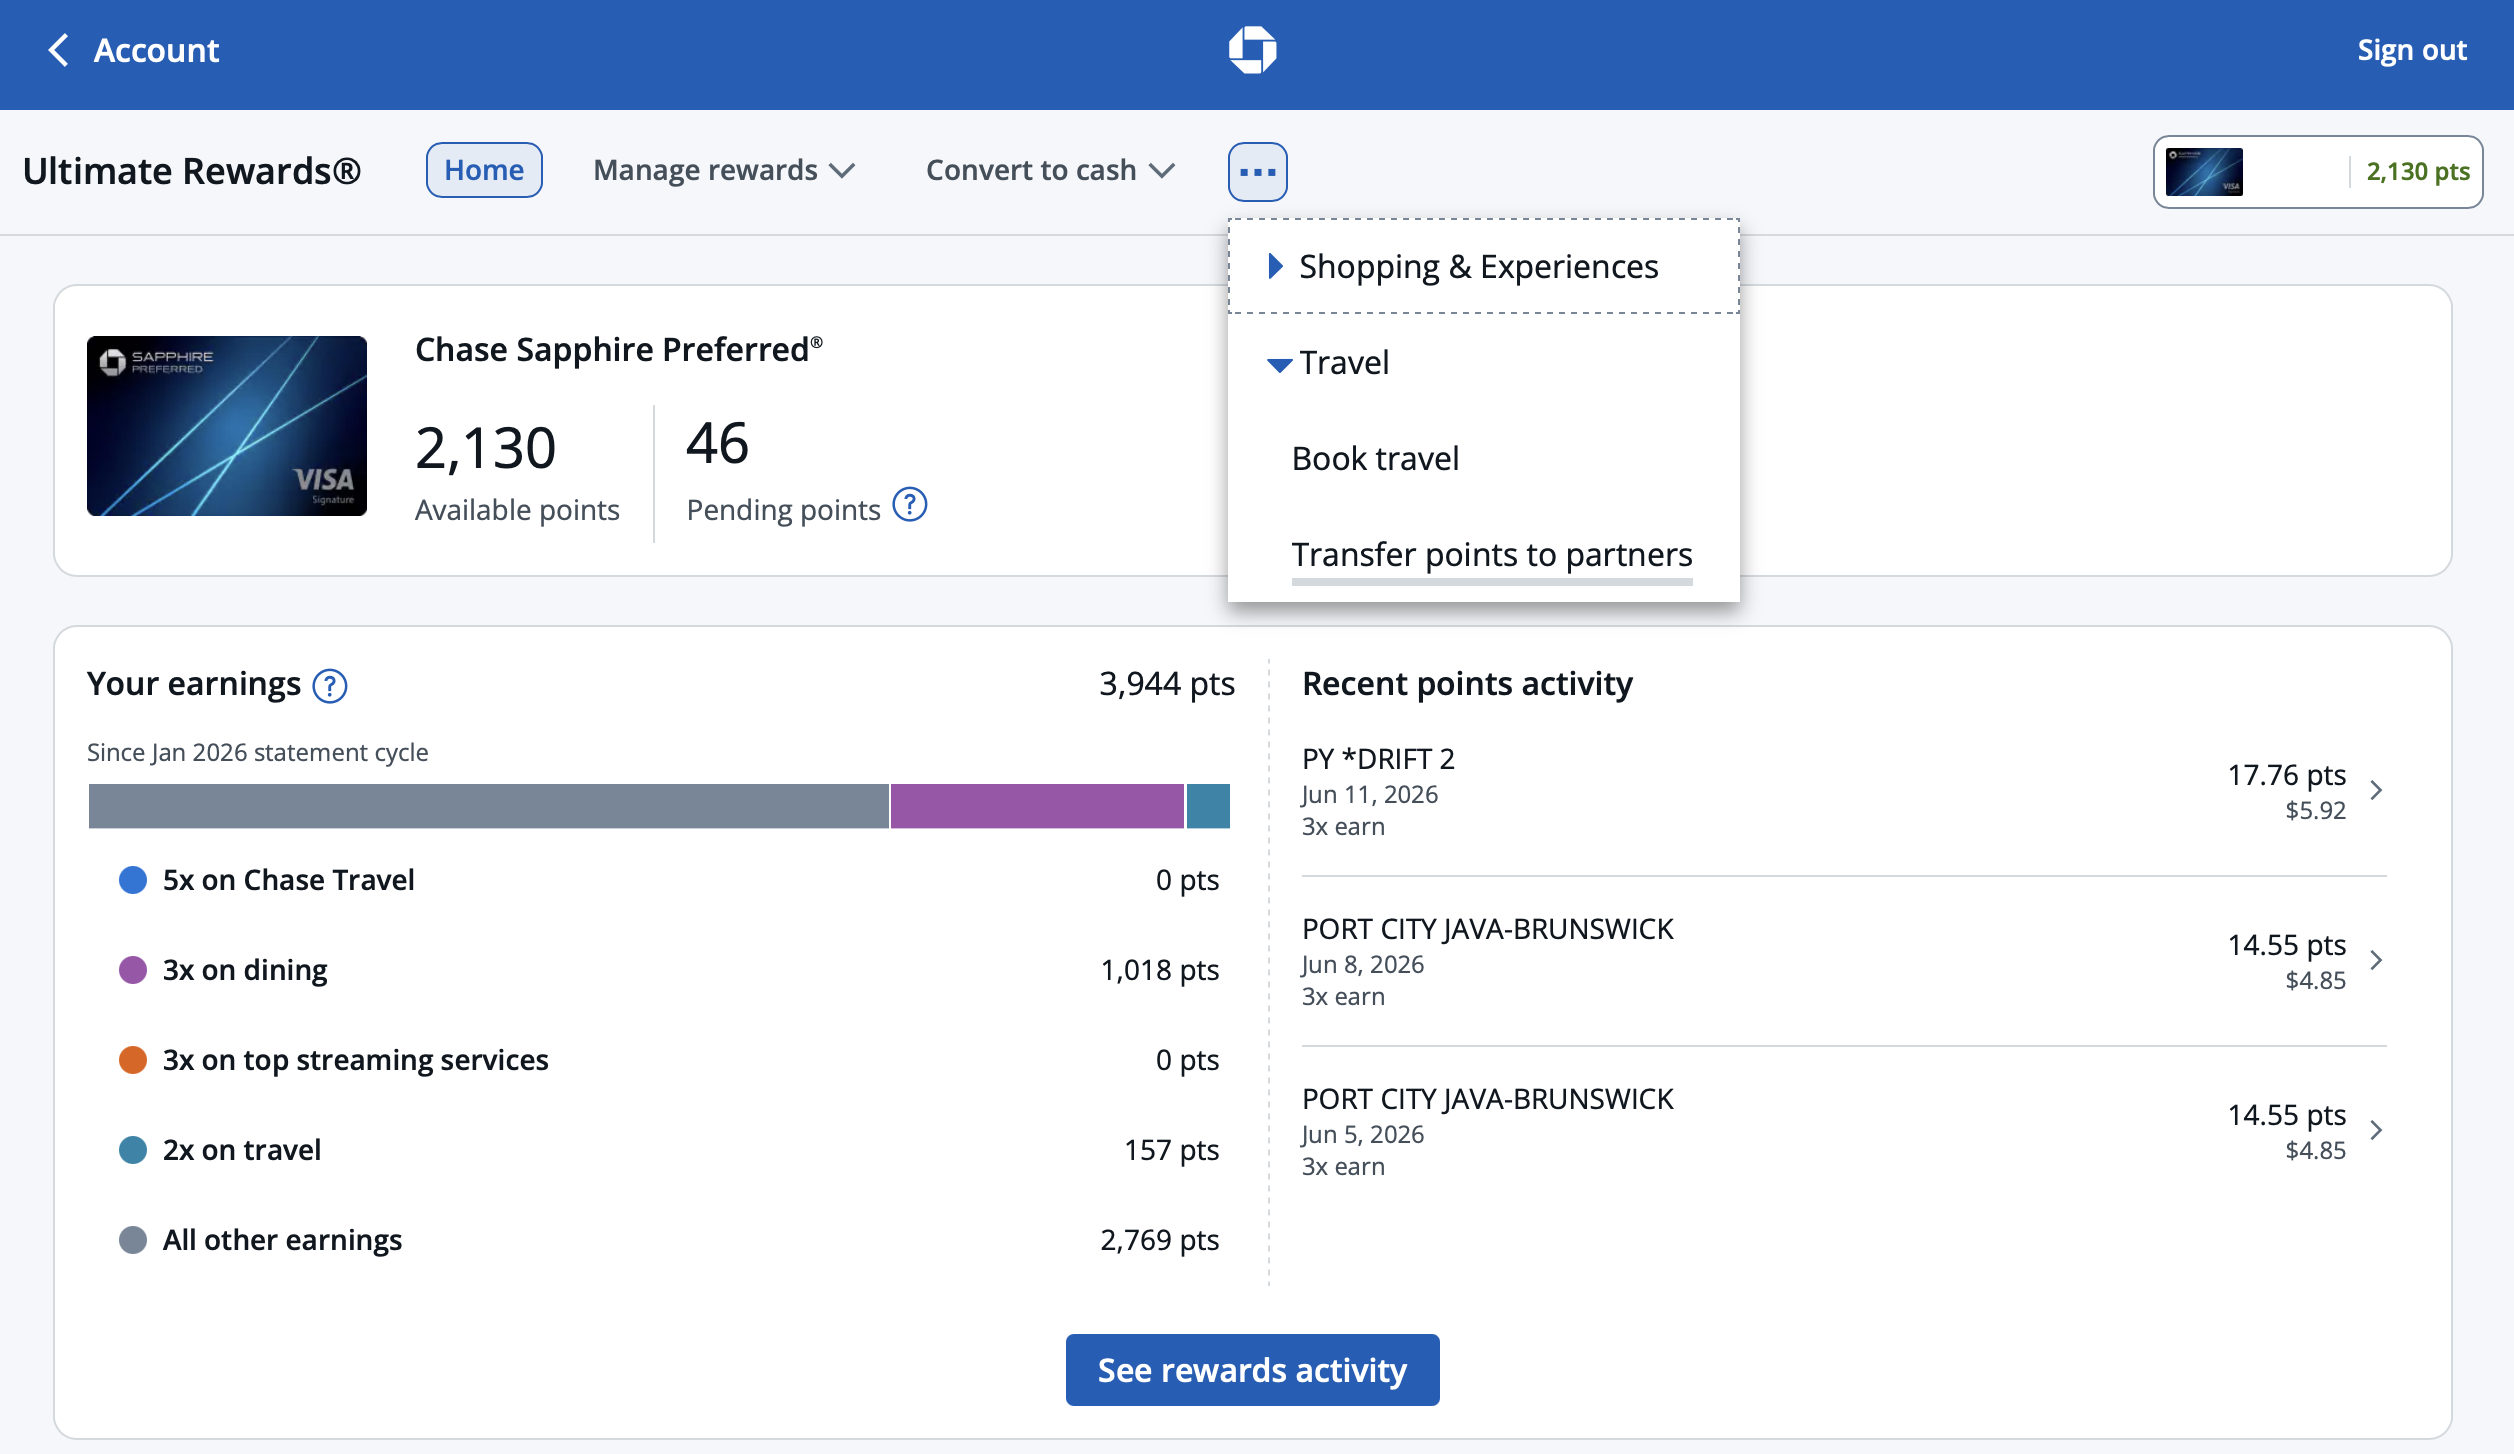Click Sign out
This screenshot has width=2514, height=1454.
click(2412, 50)
